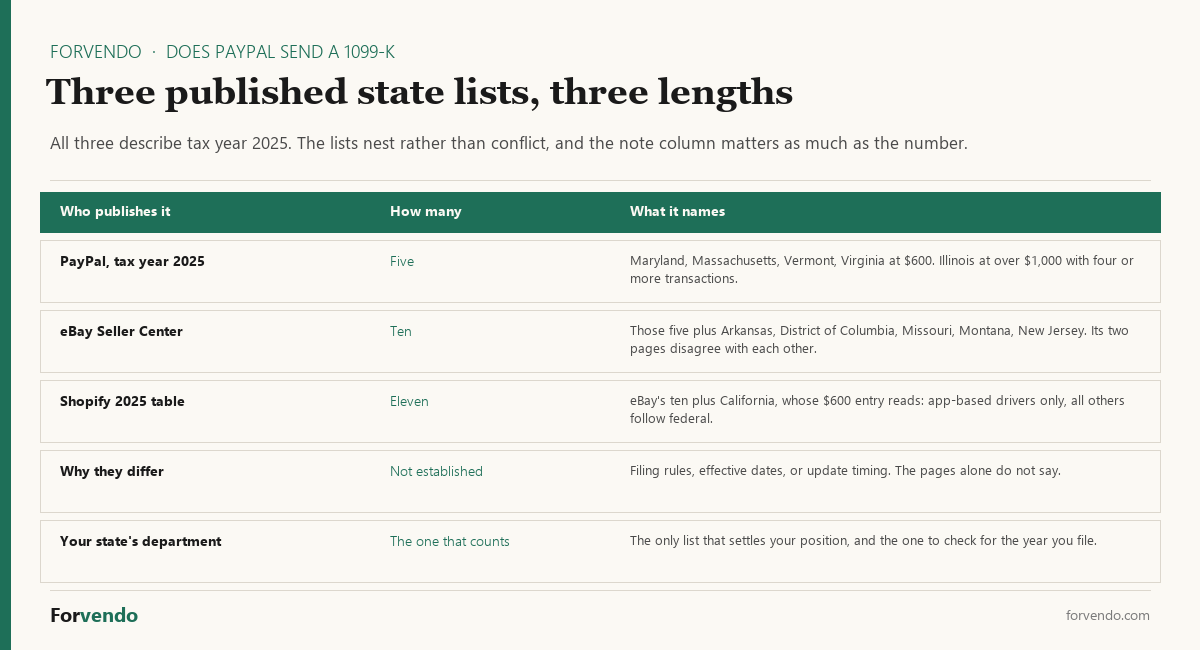Click the 'Not established' cell
Viewport: 1200px width, 650px height.
436,472
